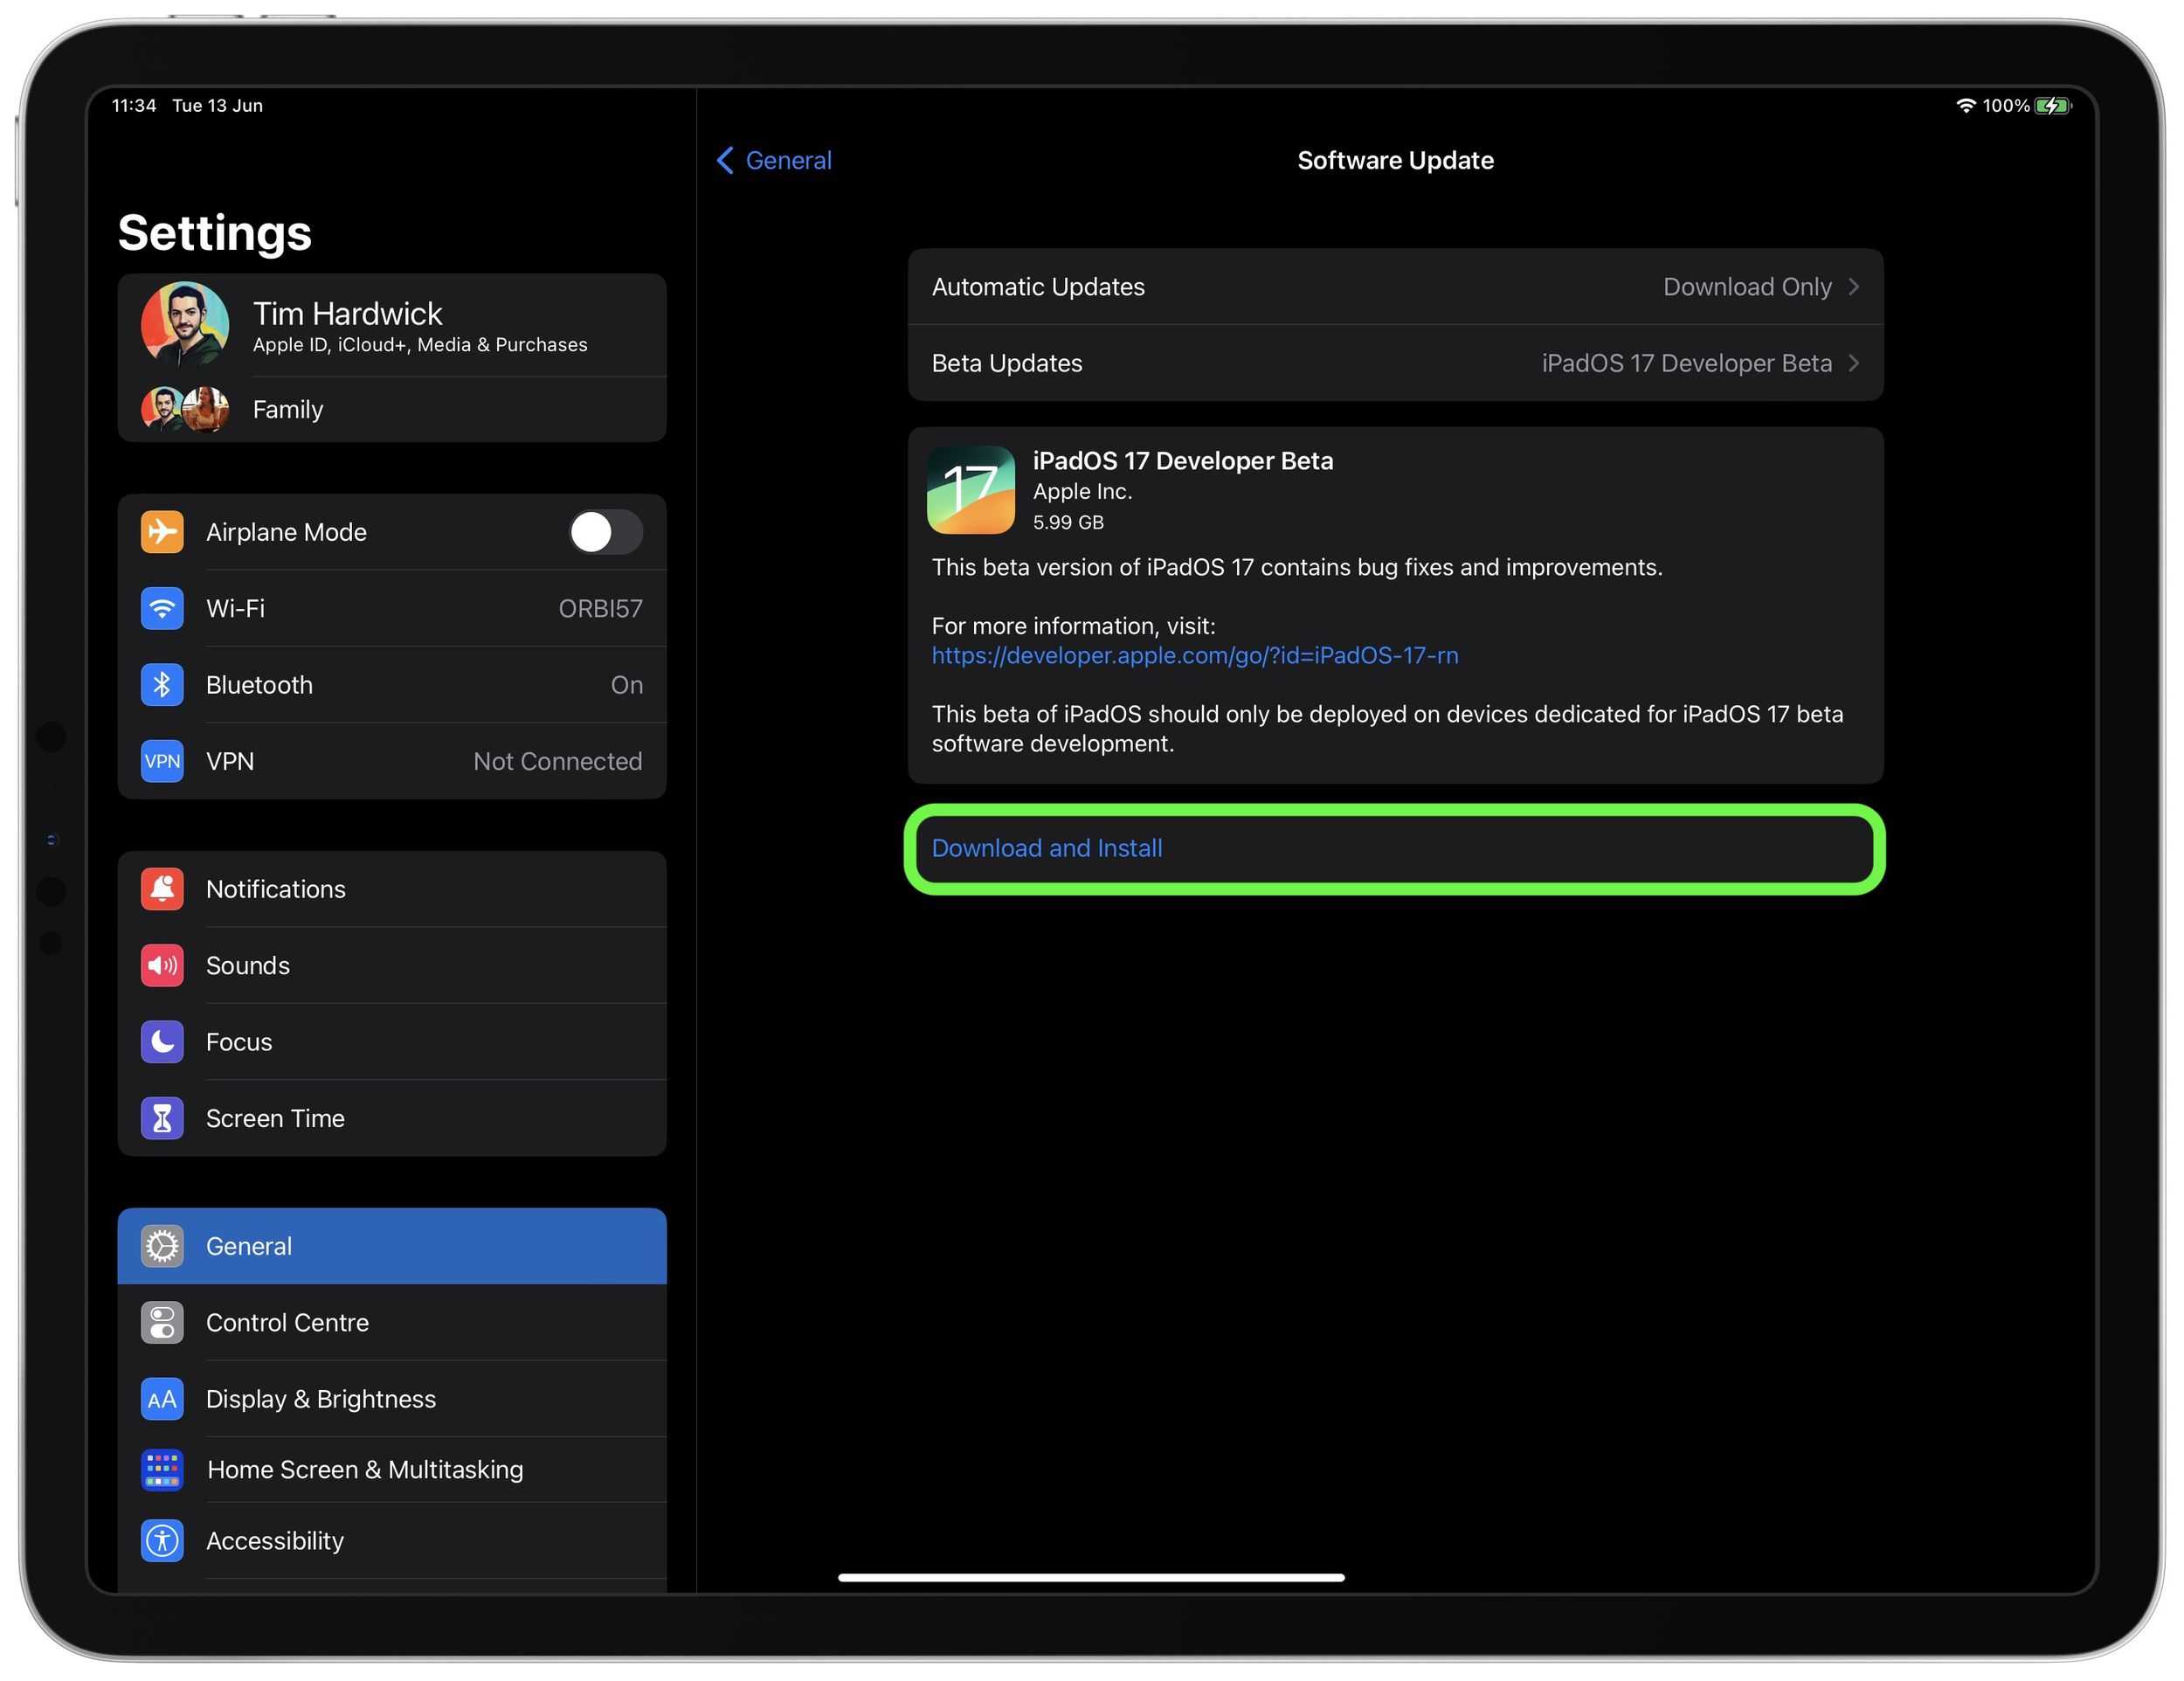Tap the Screen Time hourglass icon
This screenshot has width=2184, height=1681.
(x=162, y=1118)
